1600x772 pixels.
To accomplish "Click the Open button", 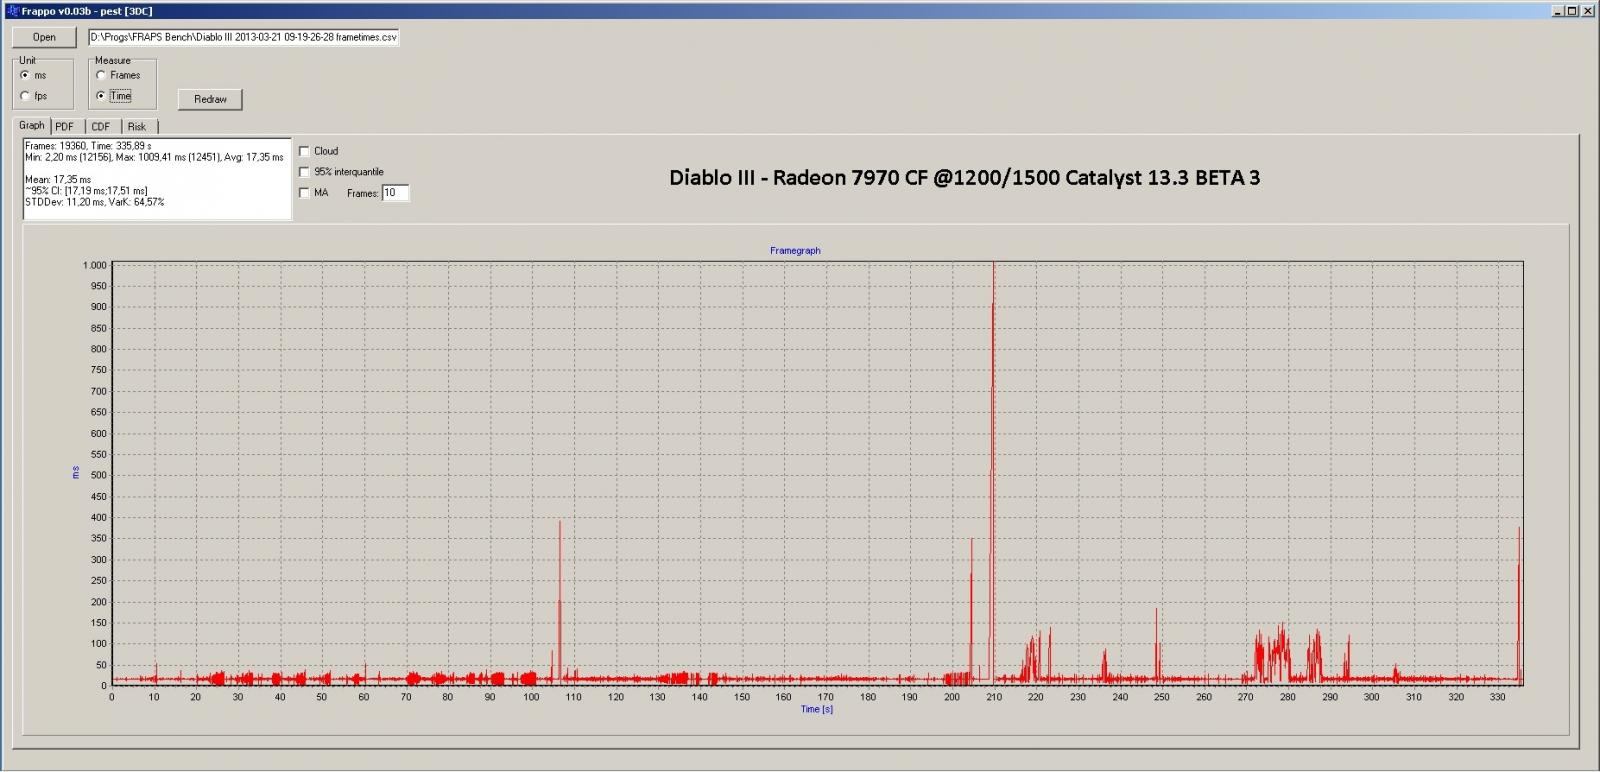I will [44, 37].
